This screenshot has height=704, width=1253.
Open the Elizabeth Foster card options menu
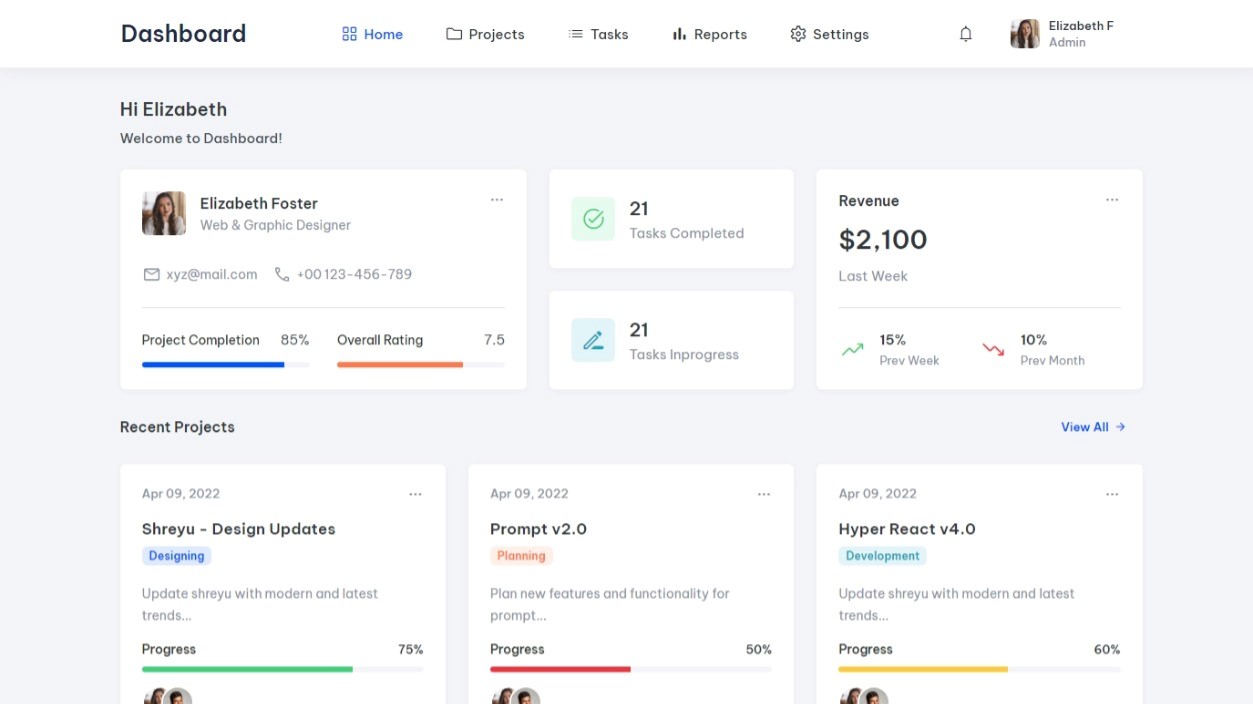[497, 200]
